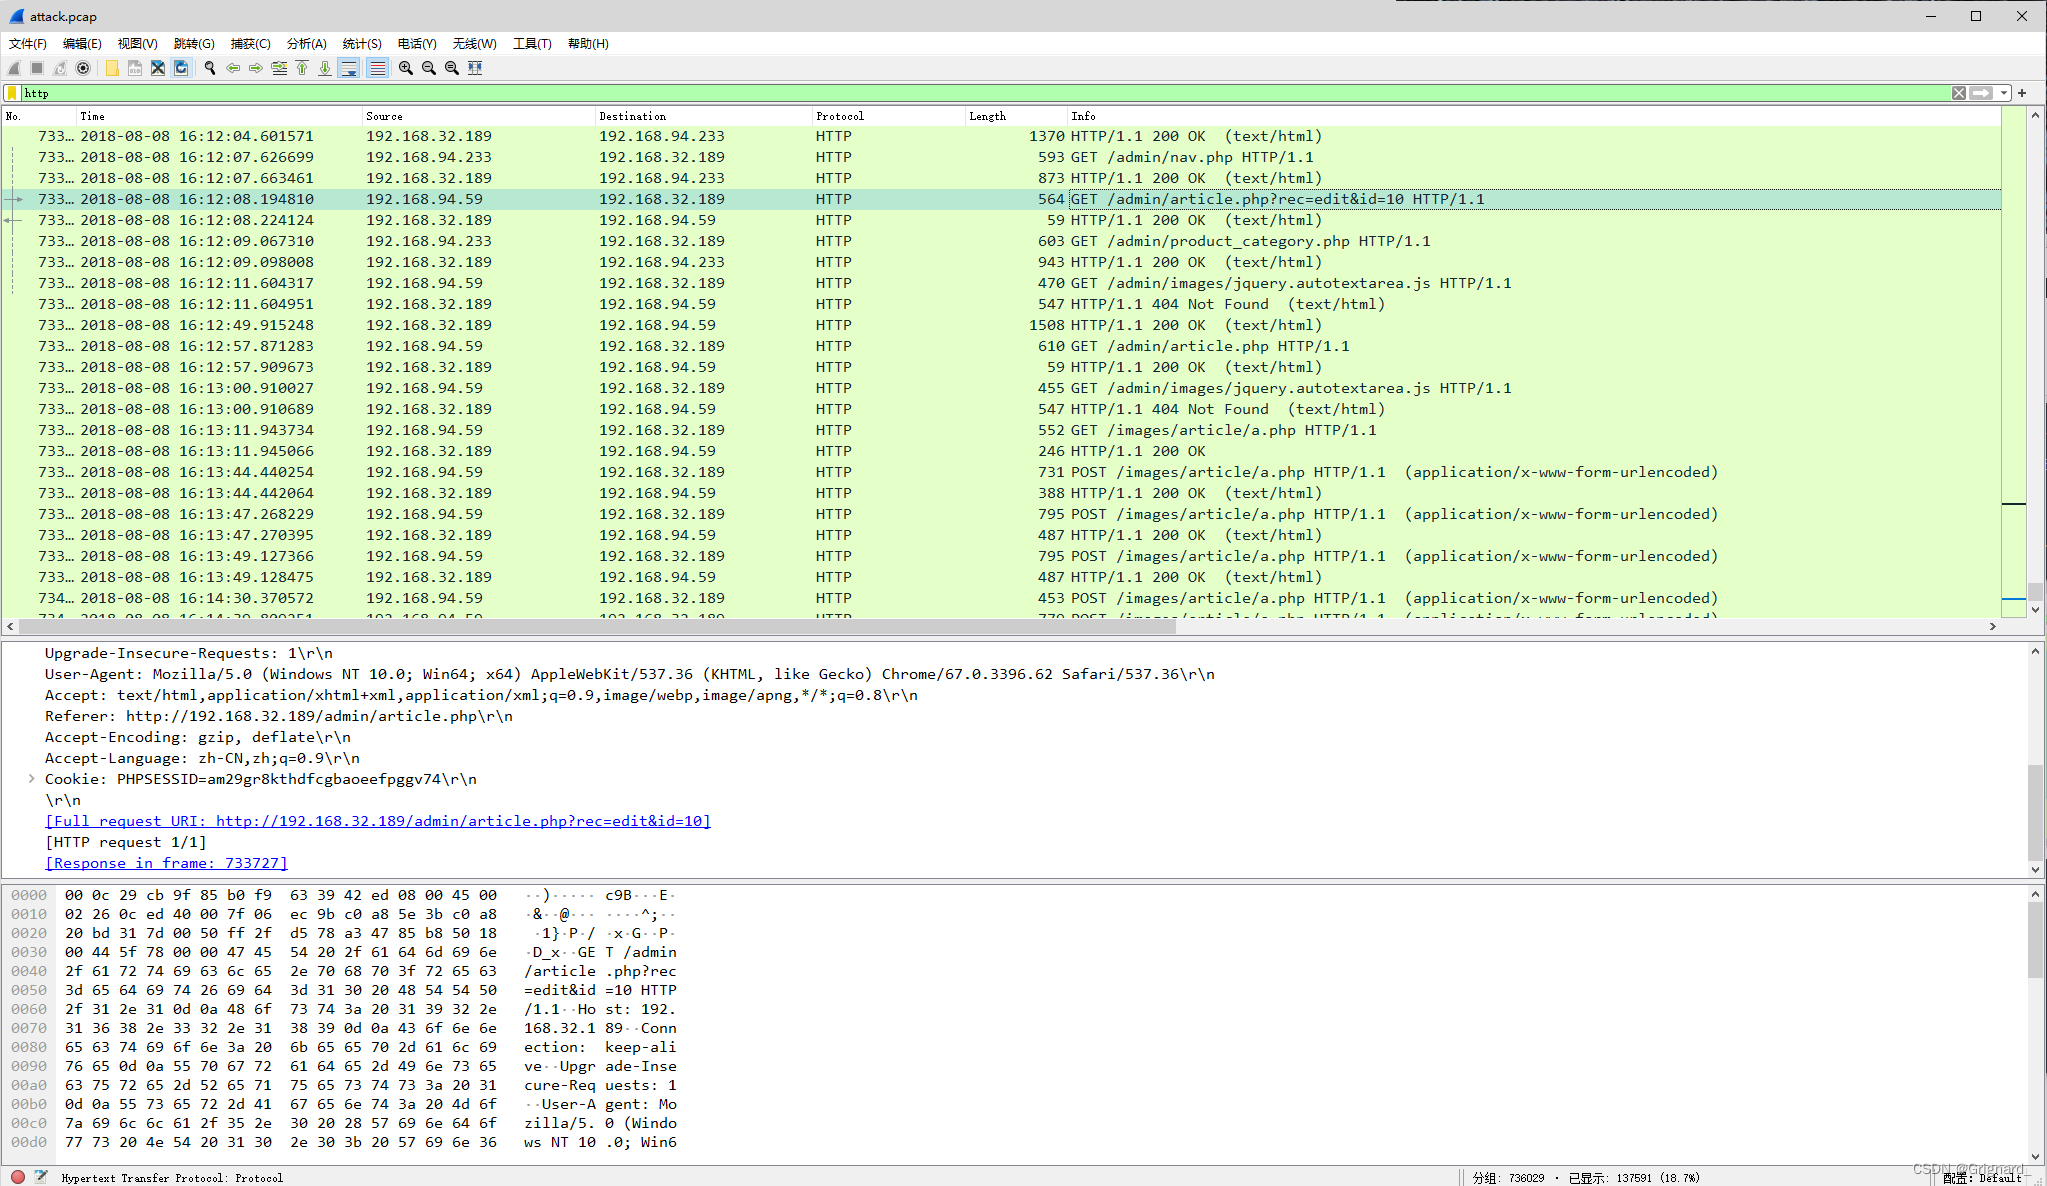Zoom out on packet text
Viewport: 2047px width, 1186px height.
[x=429, y=68]
